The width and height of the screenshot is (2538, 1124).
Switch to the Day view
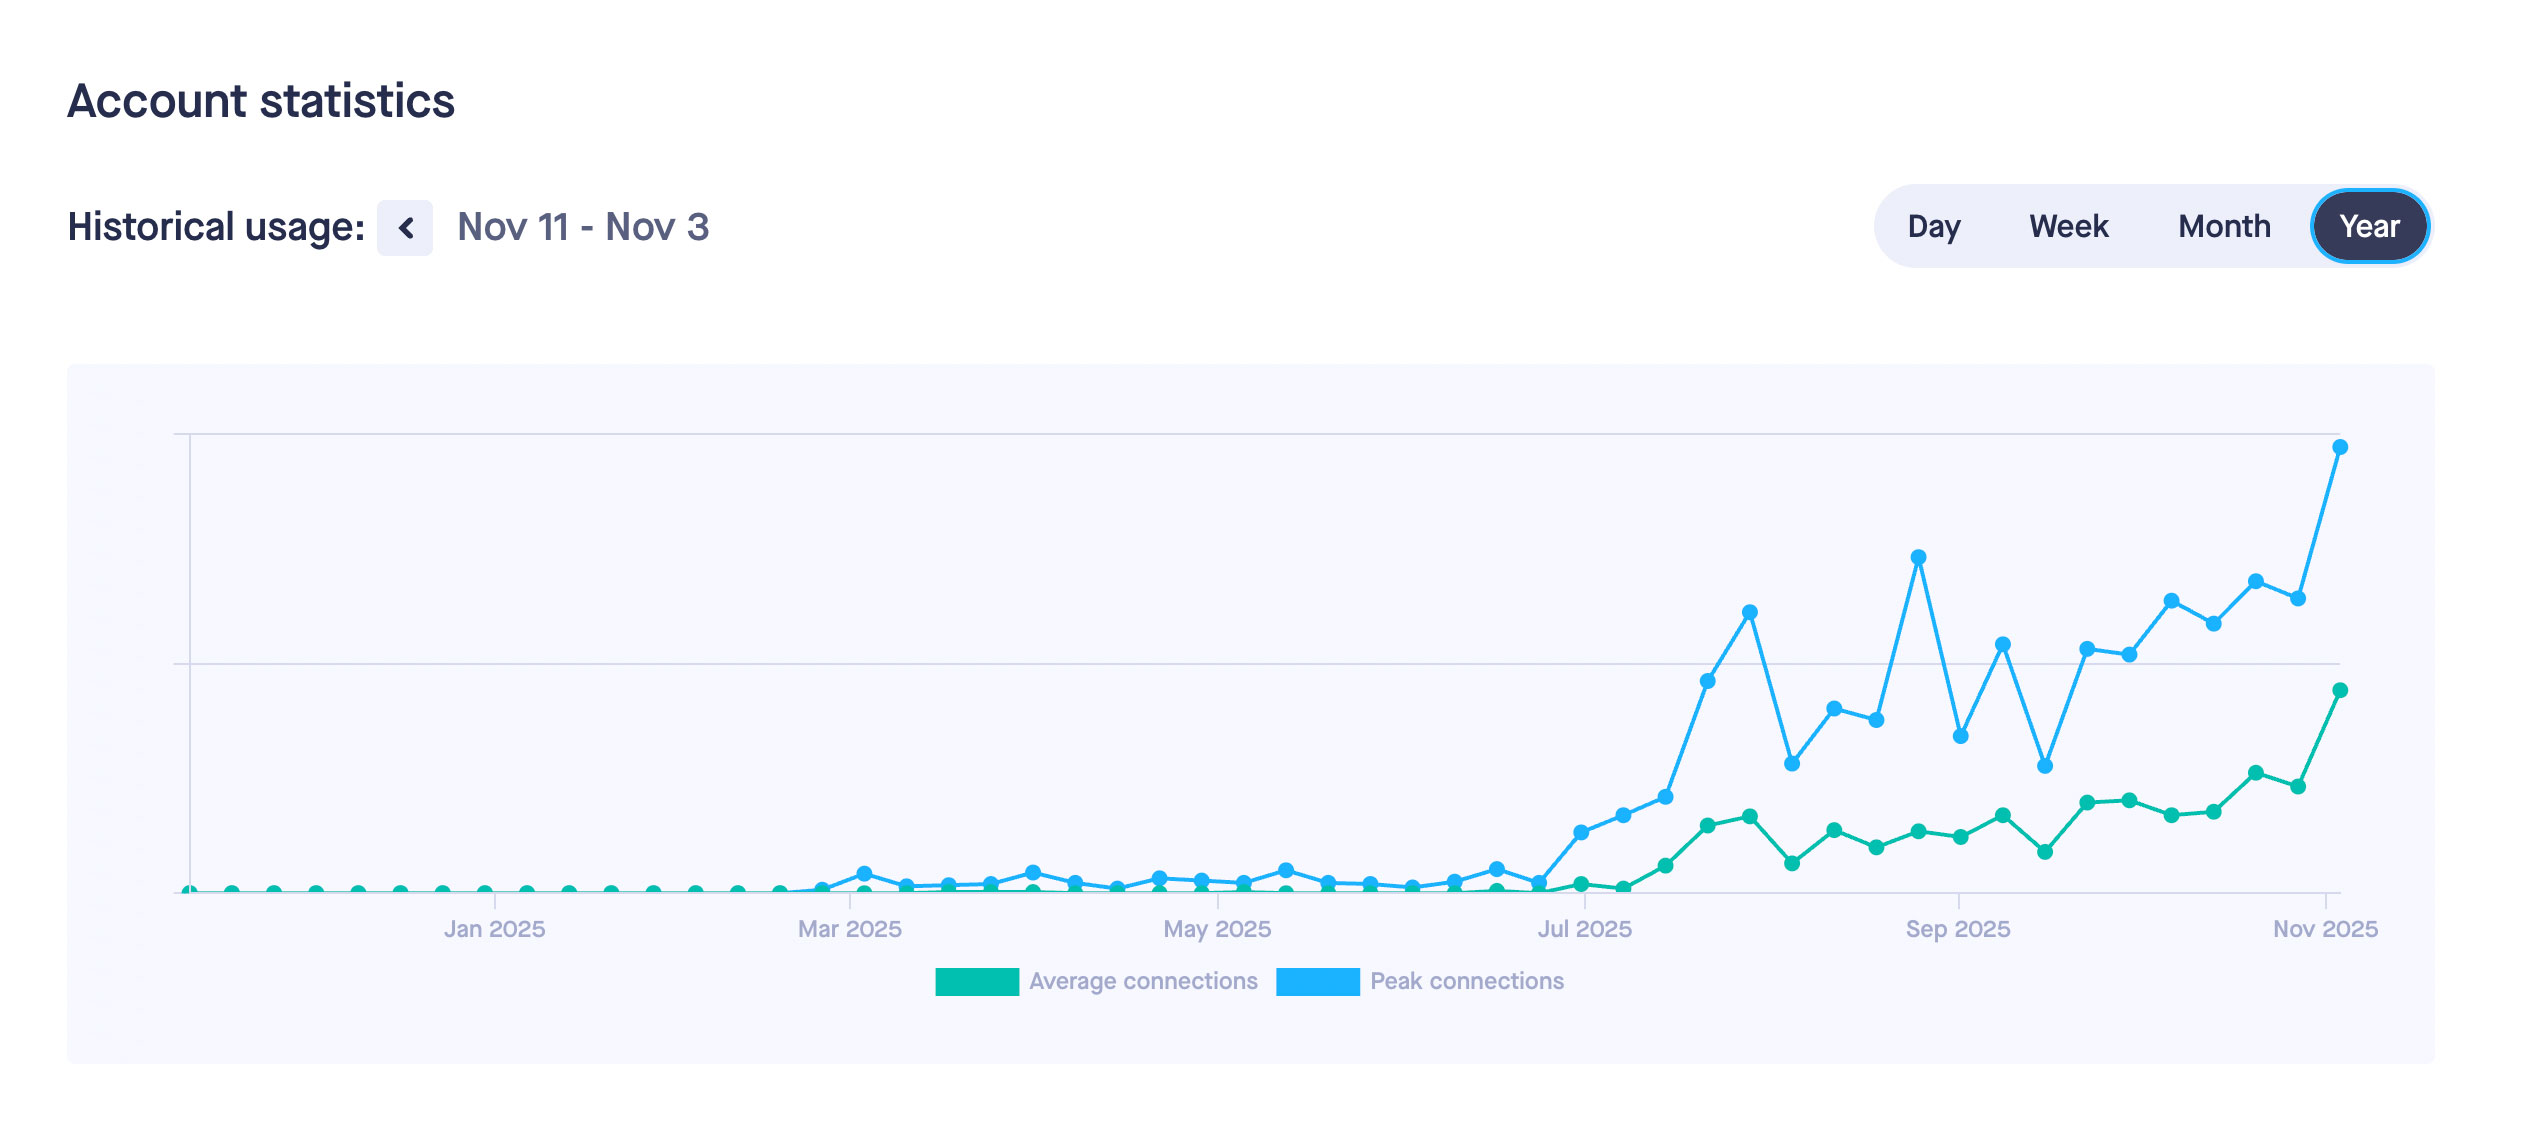point(1933,227)
